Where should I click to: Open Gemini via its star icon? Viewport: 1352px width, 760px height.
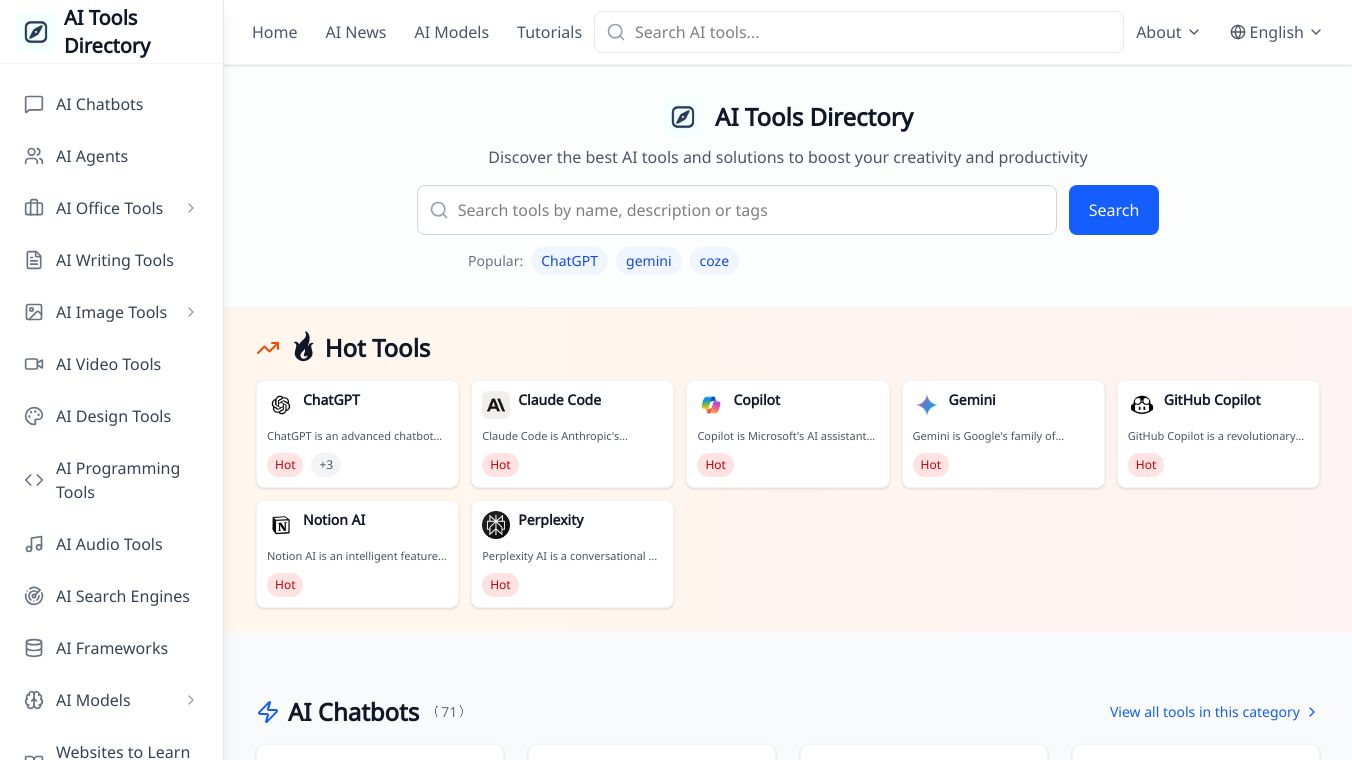click(x=926, y=405)
